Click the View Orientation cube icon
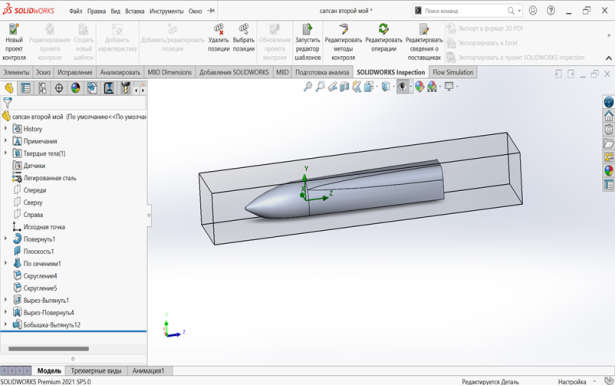The image size is (616, 386). point(368,86)
